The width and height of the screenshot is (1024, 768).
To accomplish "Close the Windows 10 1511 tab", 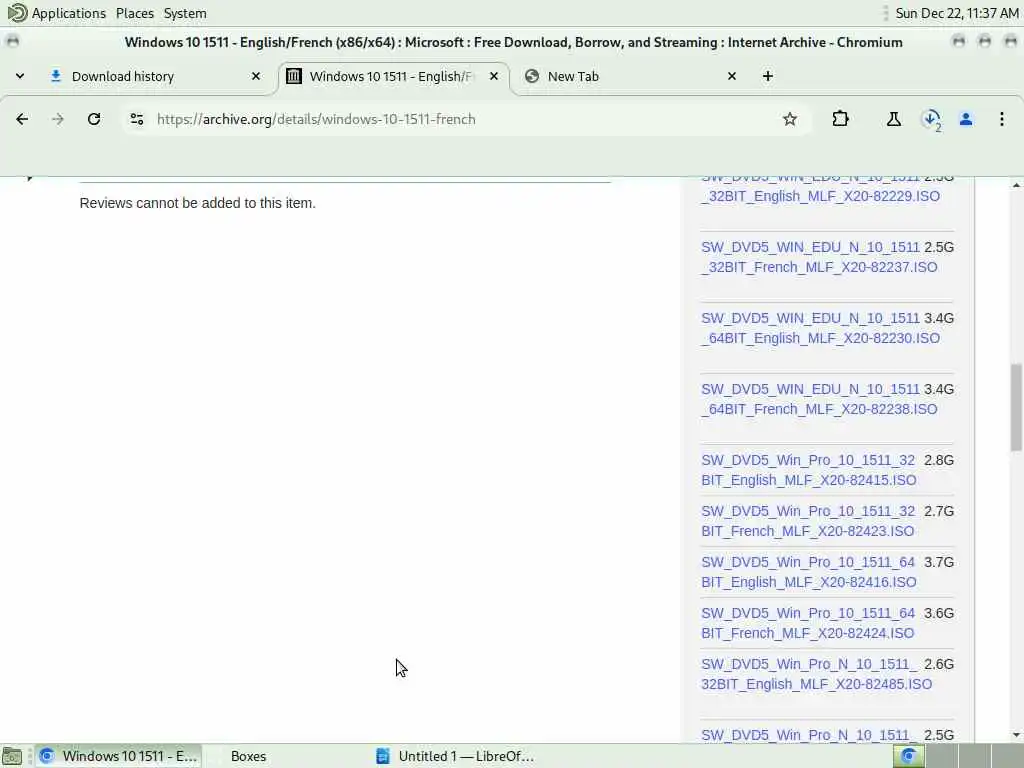I will point(494,76).
